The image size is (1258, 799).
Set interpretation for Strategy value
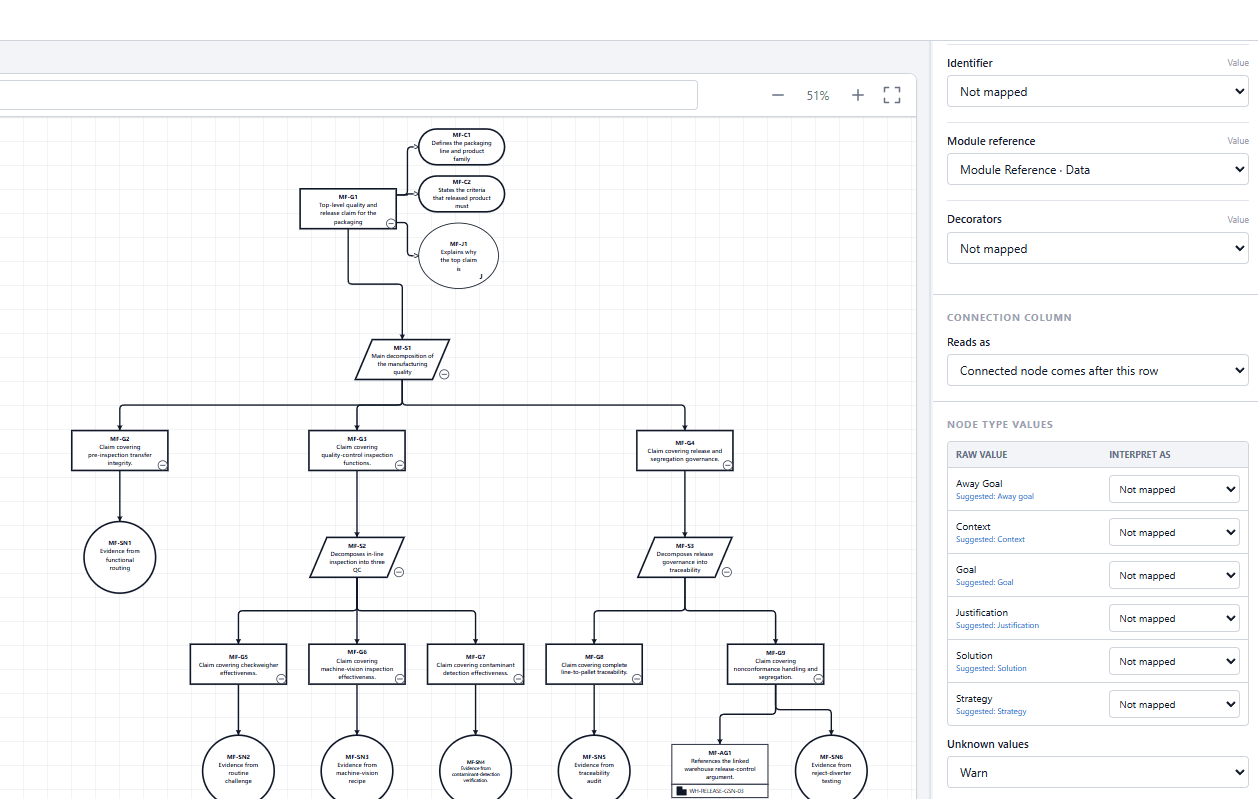[x=1174, y=705]
